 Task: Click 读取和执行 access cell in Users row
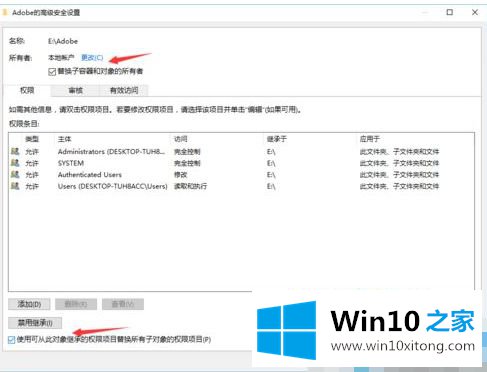190,186
